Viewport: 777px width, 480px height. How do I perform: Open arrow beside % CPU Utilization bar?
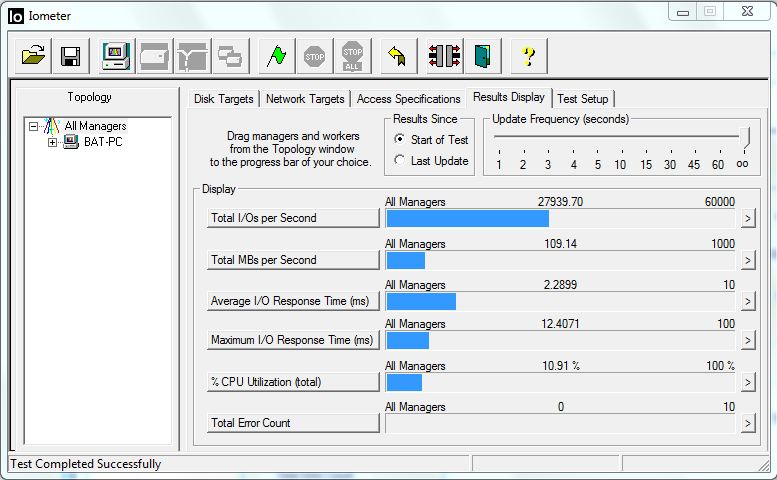coord(748,382)
